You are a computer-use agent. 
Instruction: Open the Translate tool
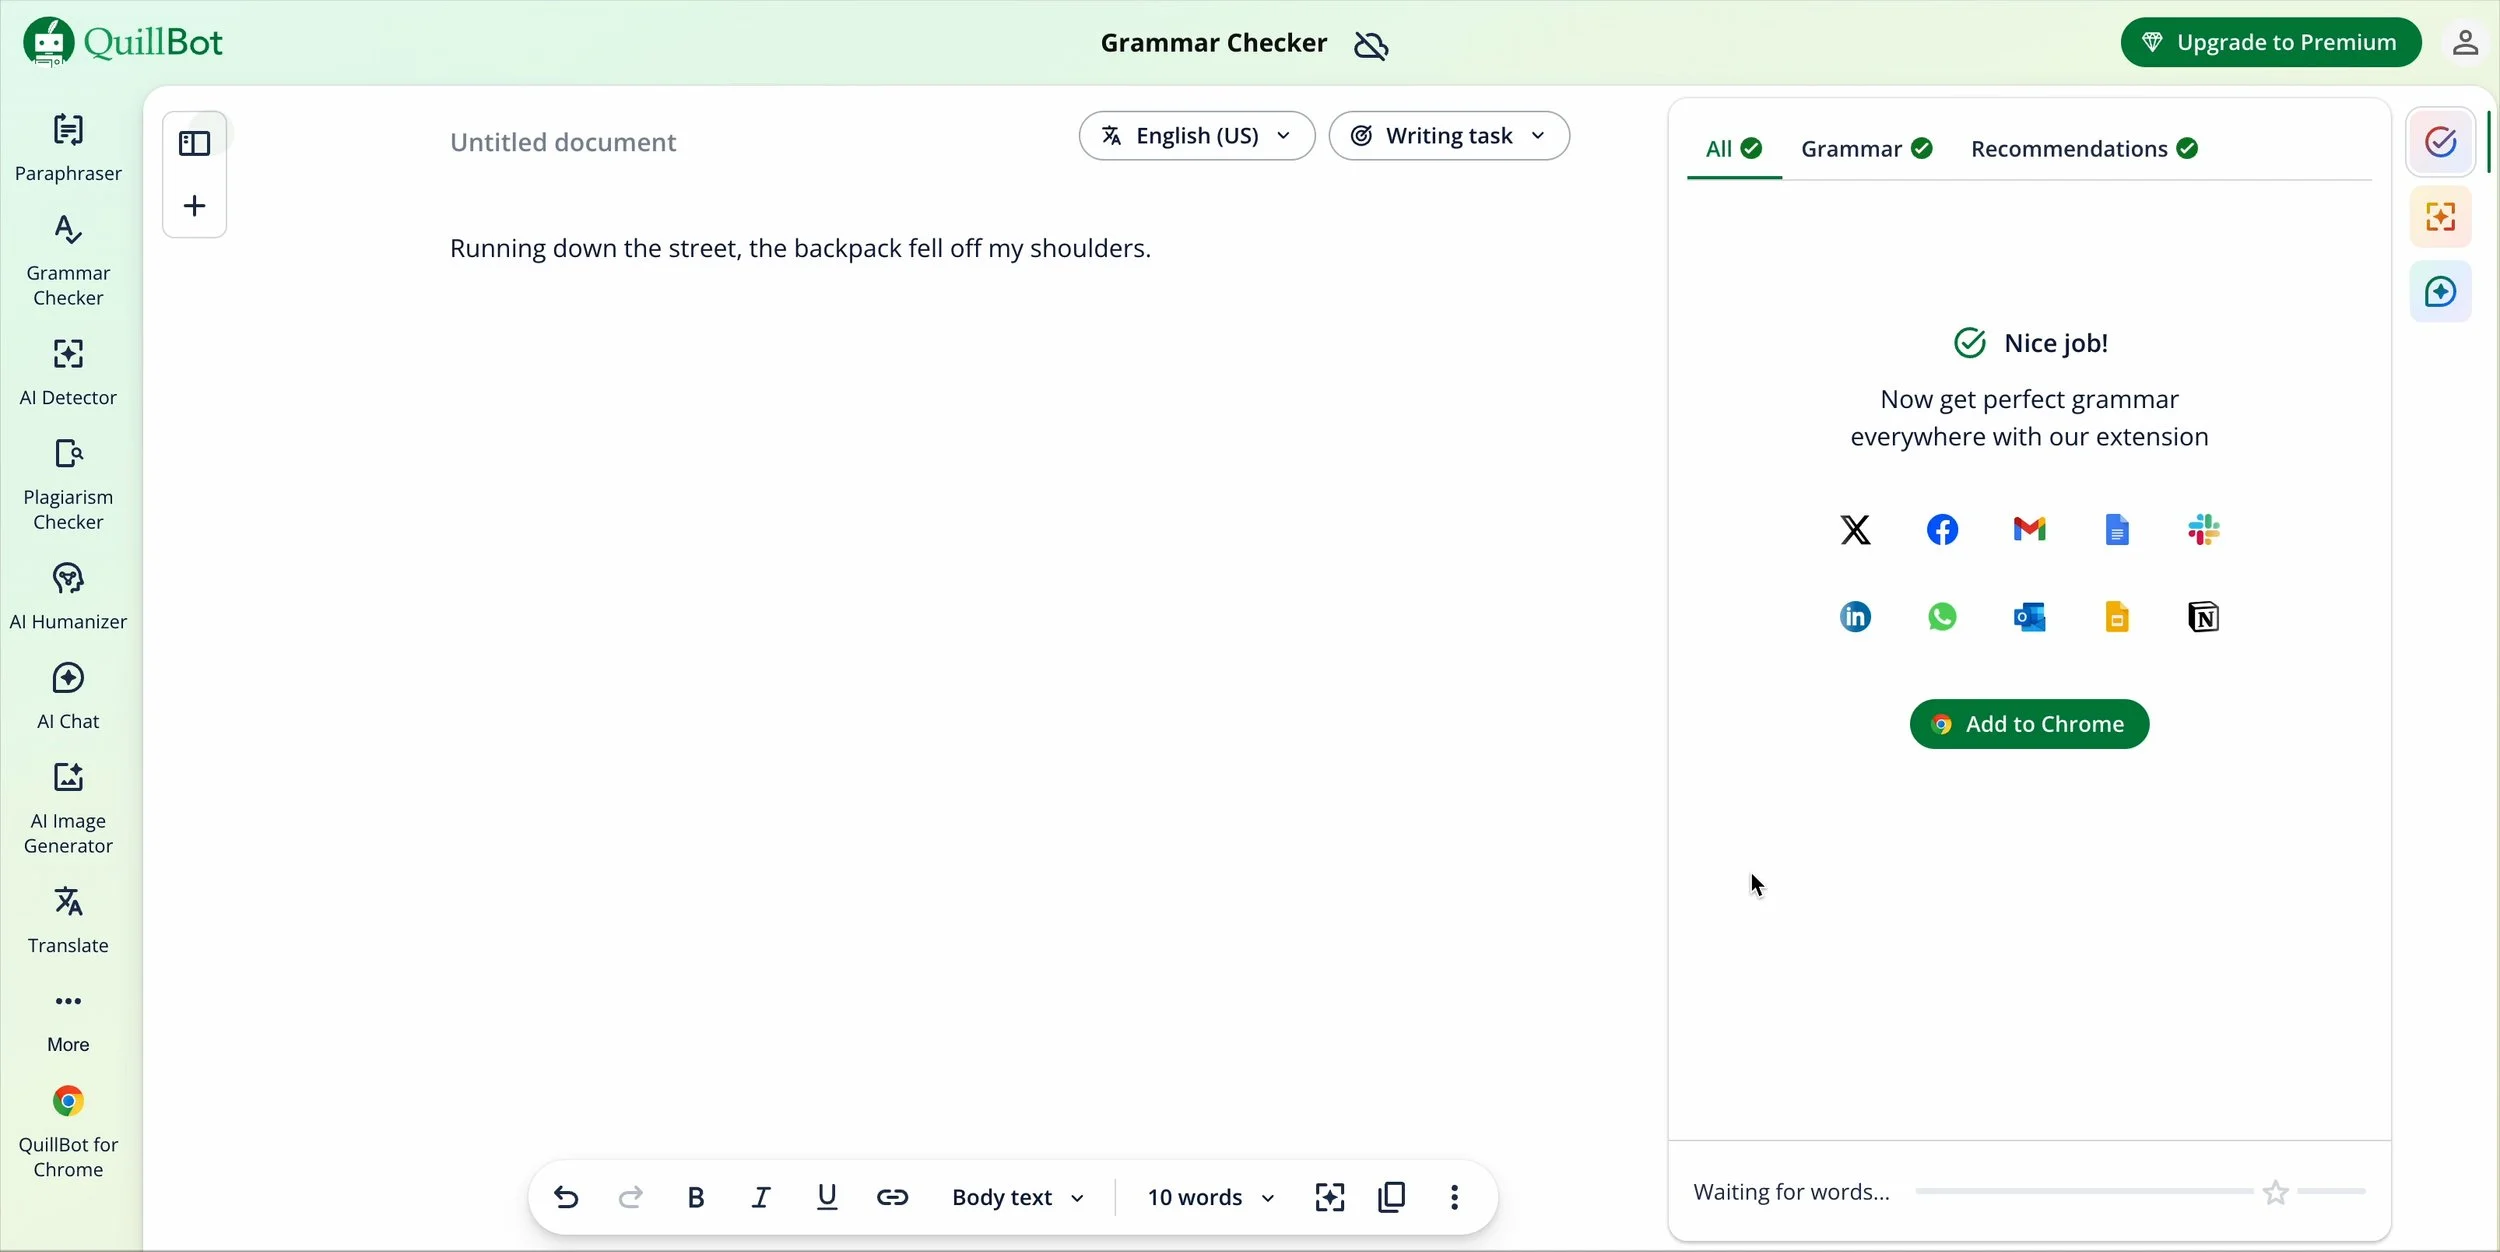68,920
